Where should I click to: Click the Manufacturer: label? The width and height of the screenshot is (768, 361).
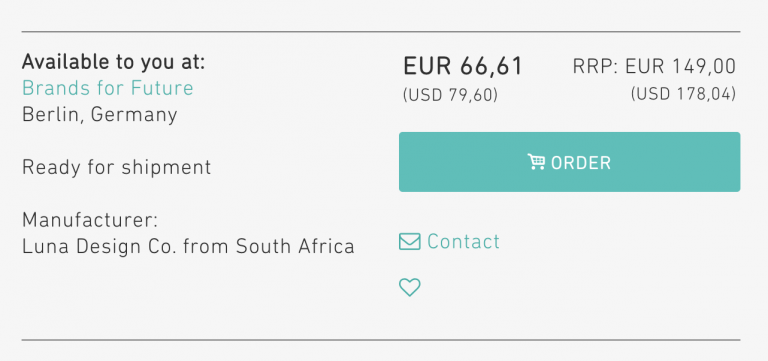[x=90, y=220]
